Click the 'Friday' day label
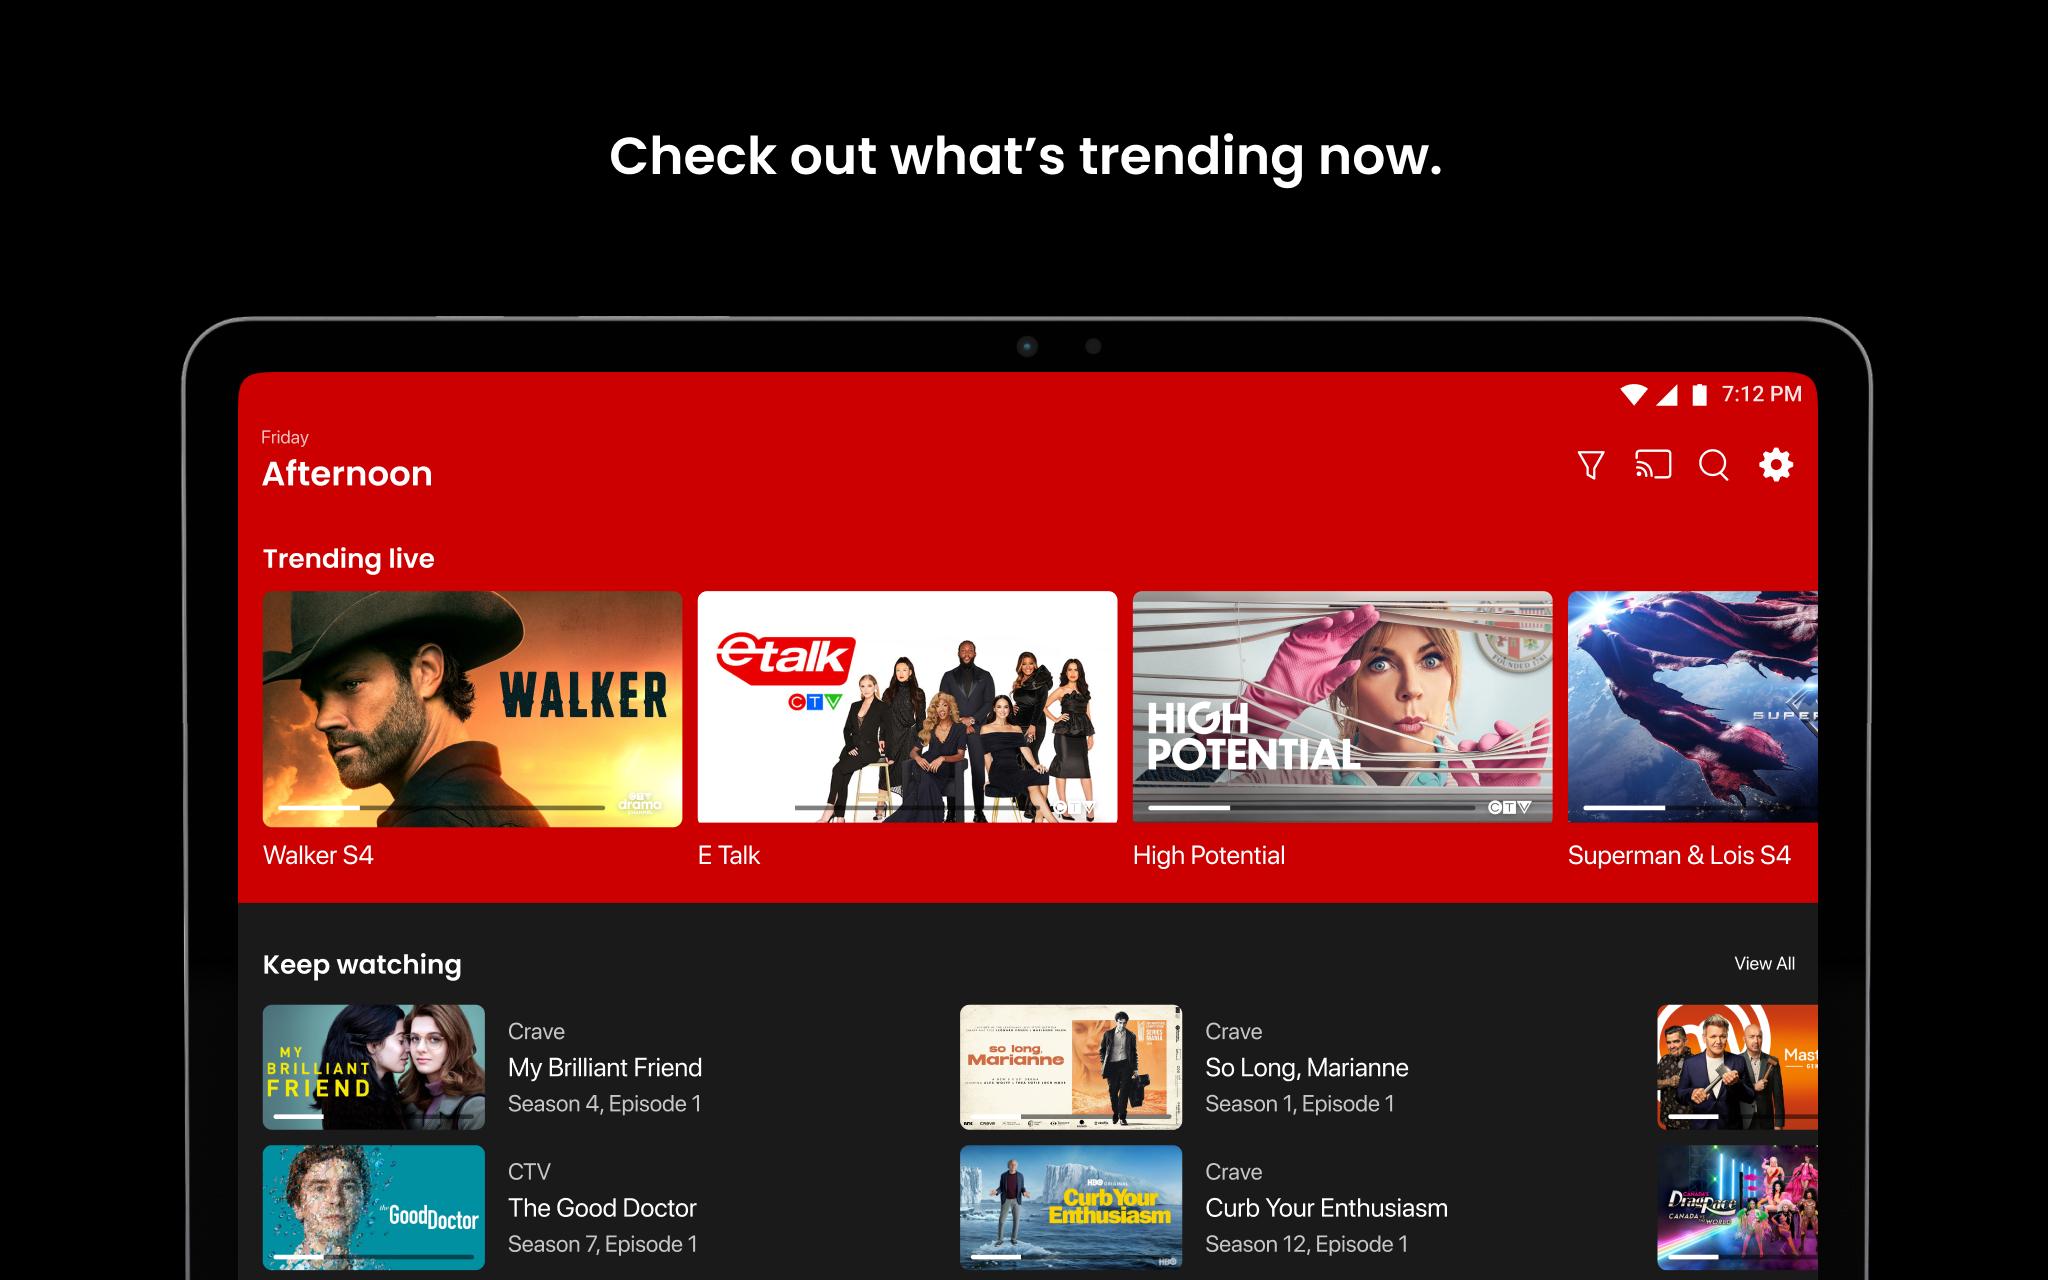 tap(285, 437)
